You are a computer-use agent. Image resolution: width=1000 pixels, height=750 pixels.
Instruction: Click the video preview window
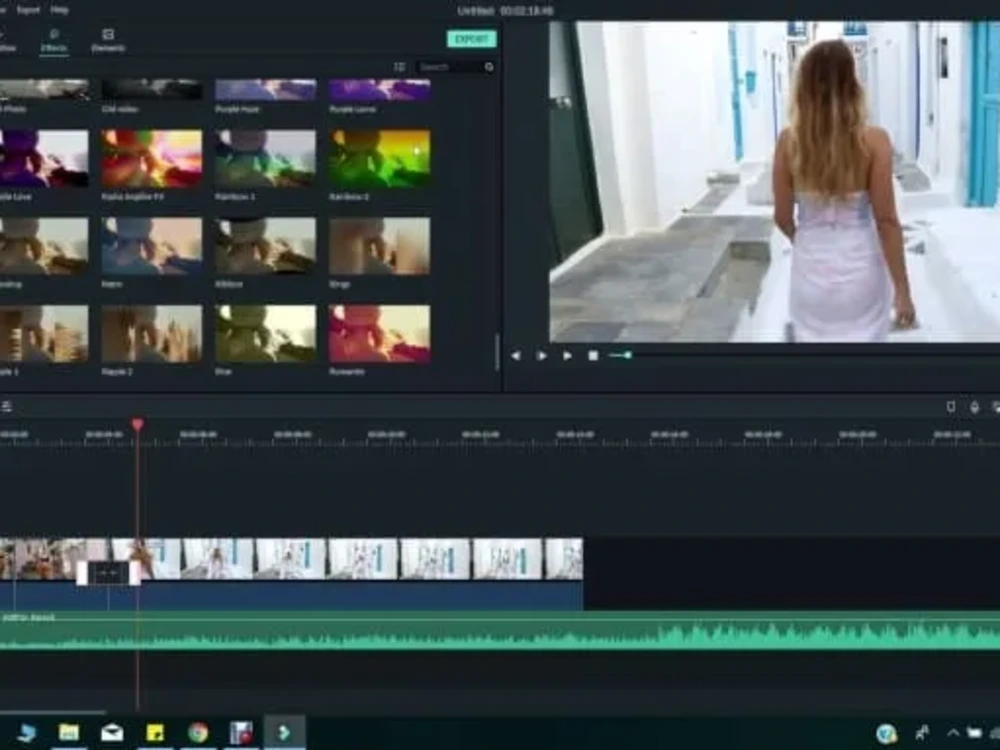tap(774, 182)
